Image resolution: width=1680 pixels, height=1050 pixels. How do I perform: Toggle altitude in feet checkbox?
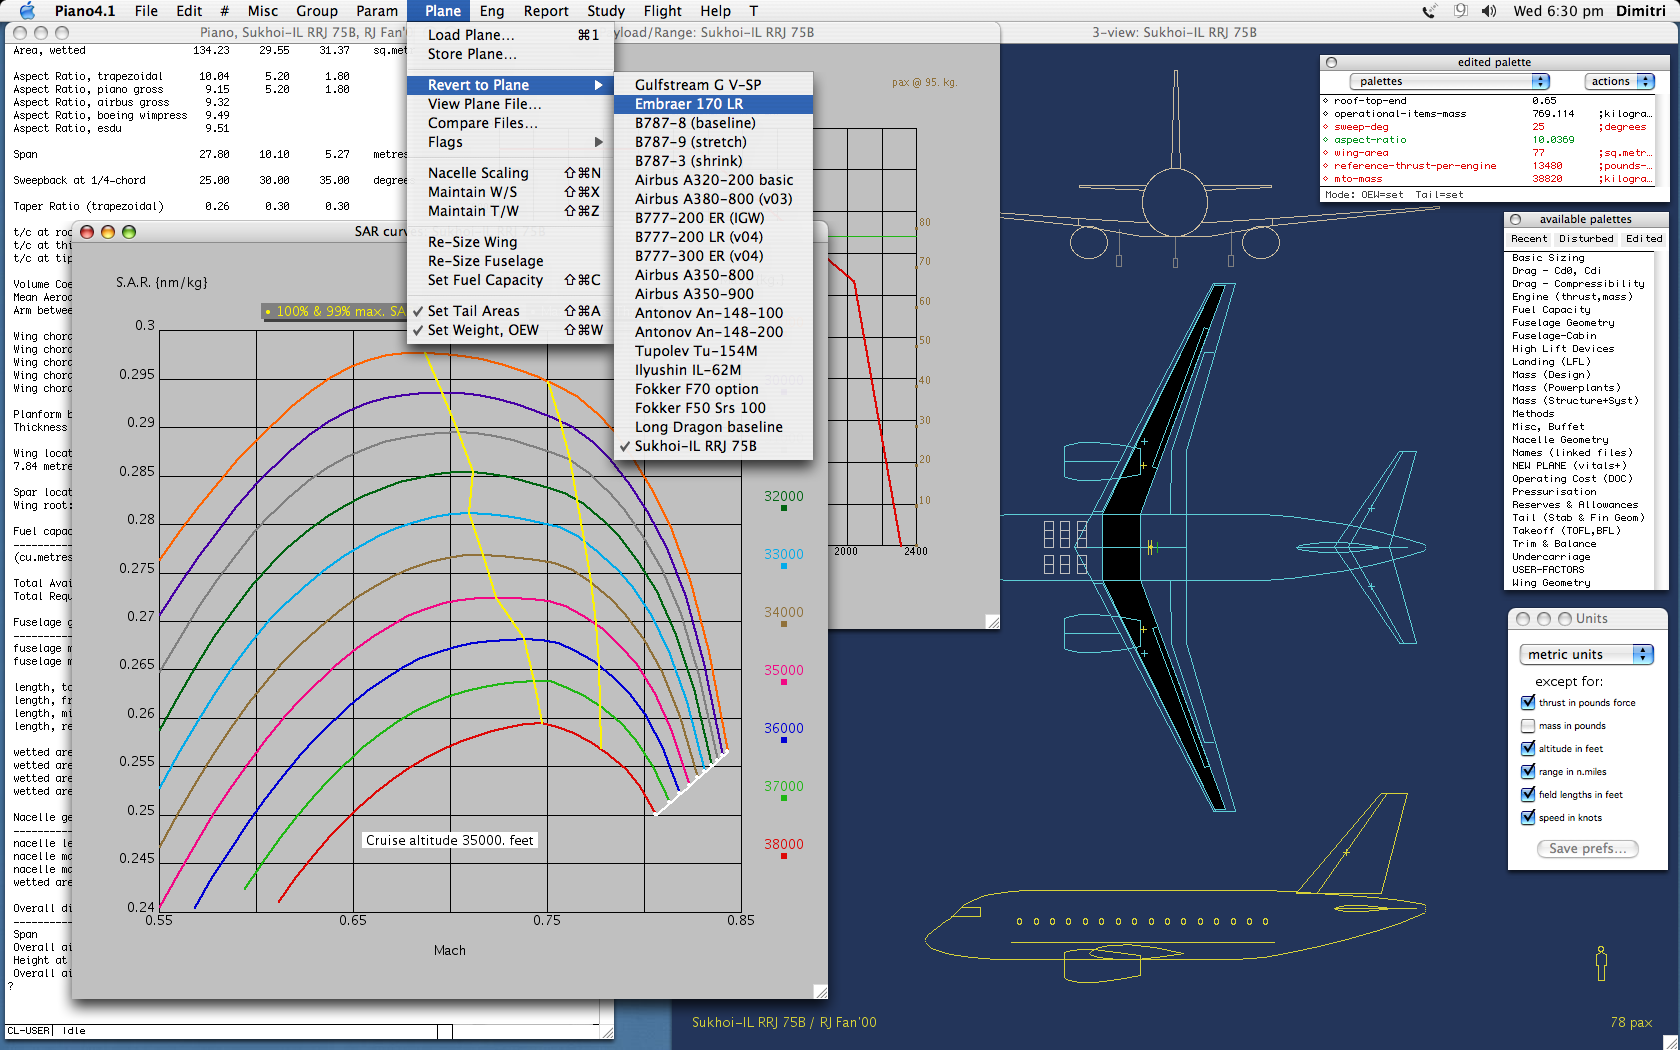click(1528, 749)
